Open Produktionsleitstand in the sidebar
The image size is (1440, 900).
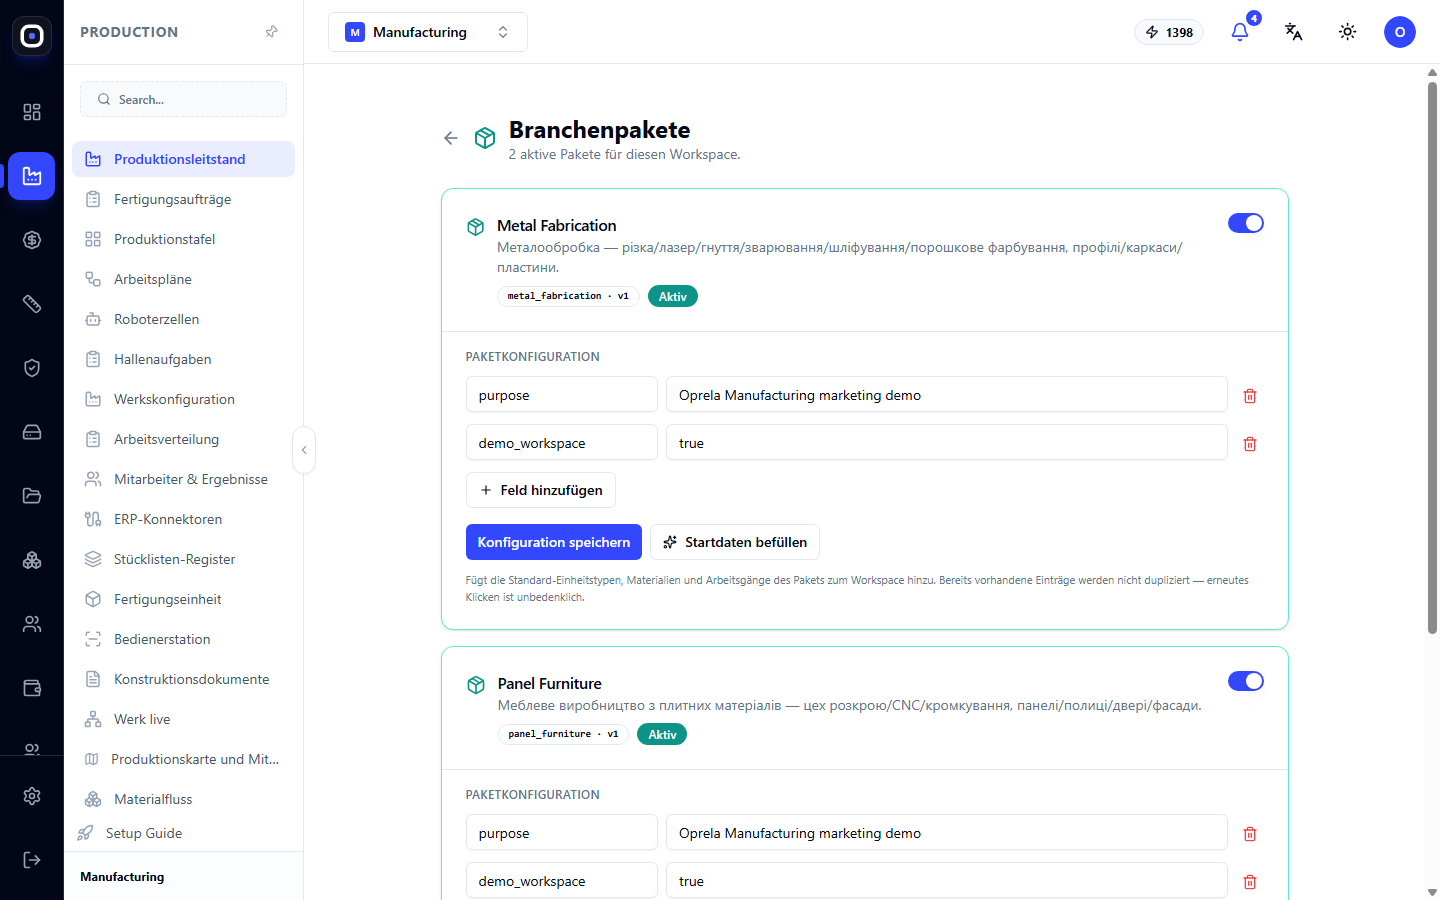[183, 159]
